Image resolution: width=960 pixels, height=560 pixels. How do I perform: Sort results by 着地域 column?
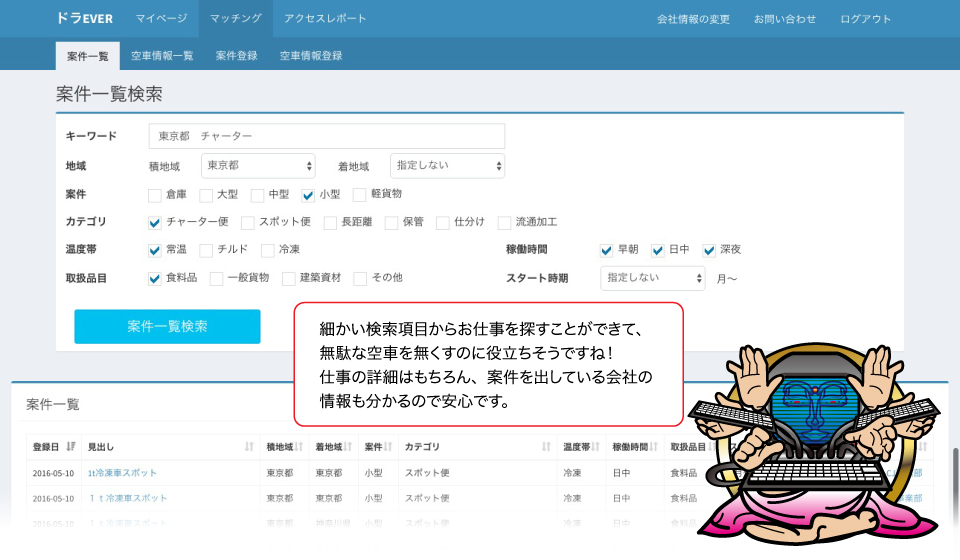333,446
